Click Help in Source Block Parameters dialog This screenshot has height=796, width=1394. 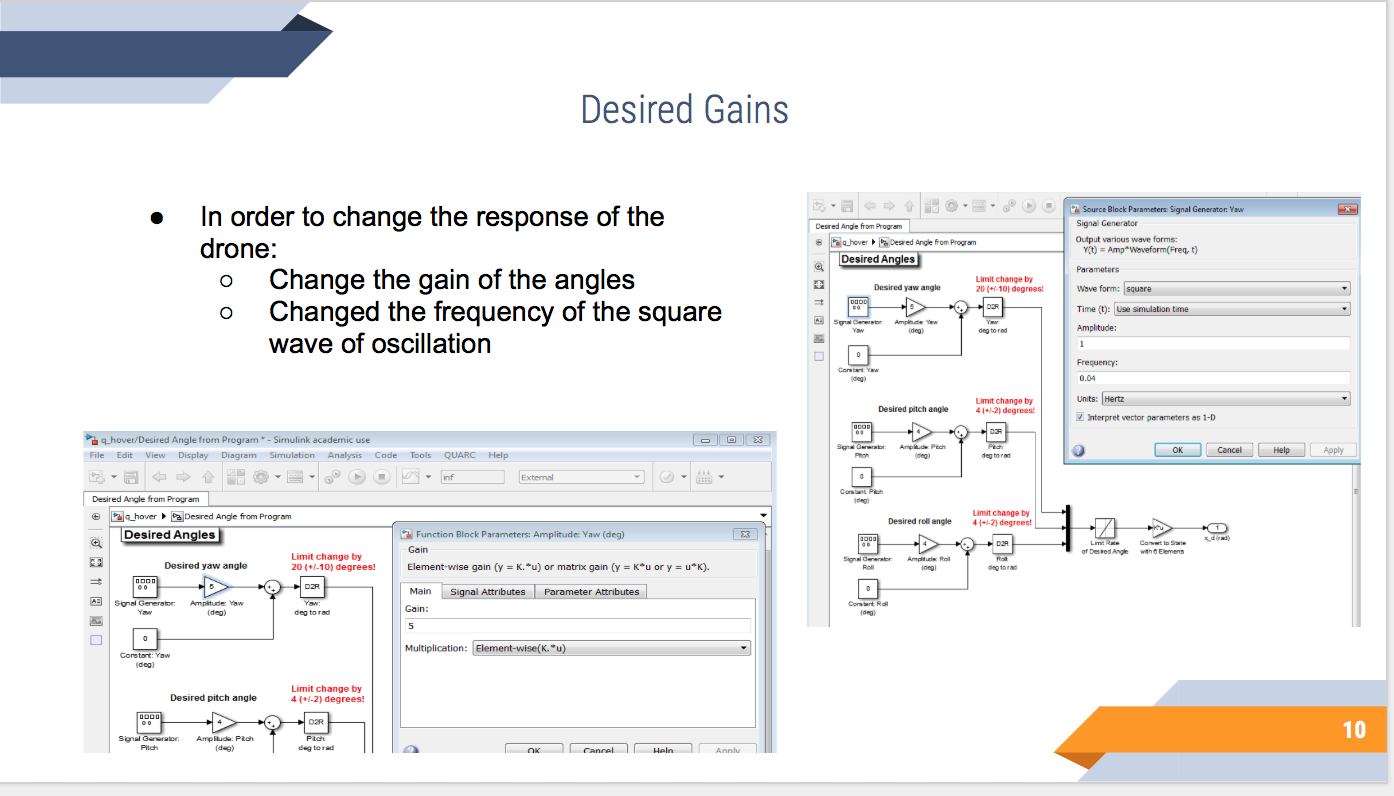pyautogui.click(x=1281, y=450)
